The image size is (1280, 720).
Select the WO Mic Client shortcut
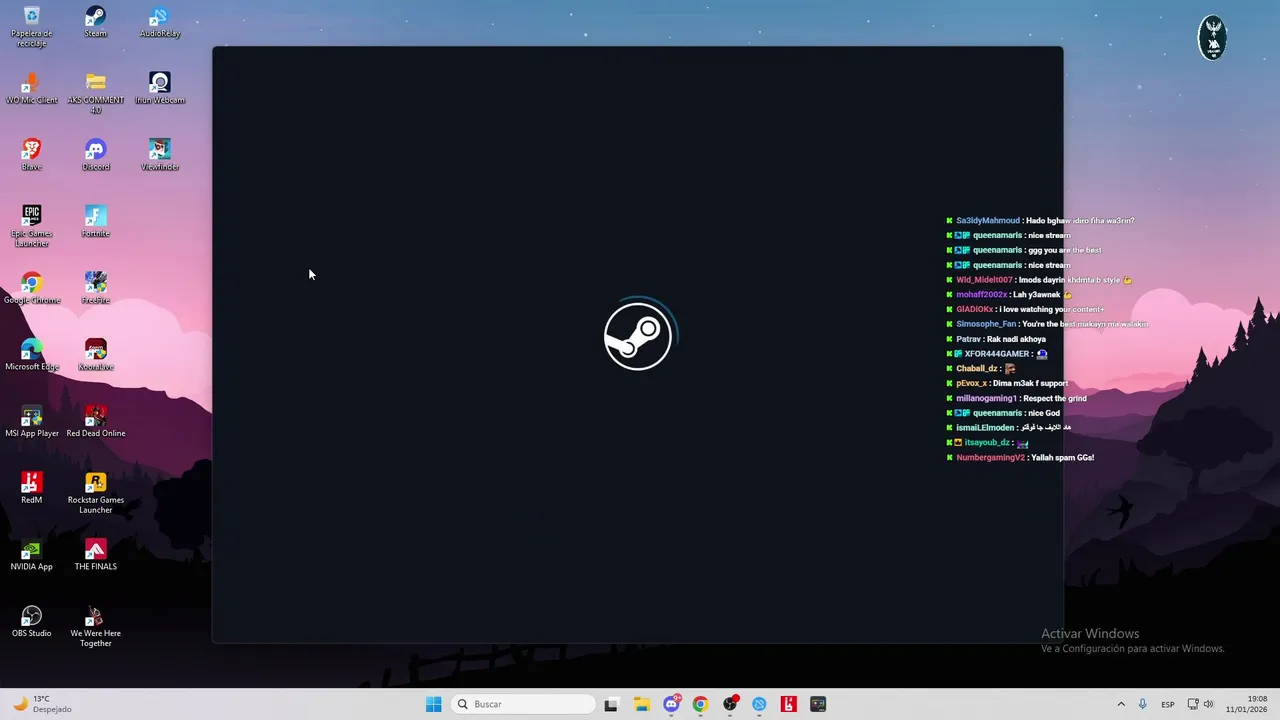point(31,88)
